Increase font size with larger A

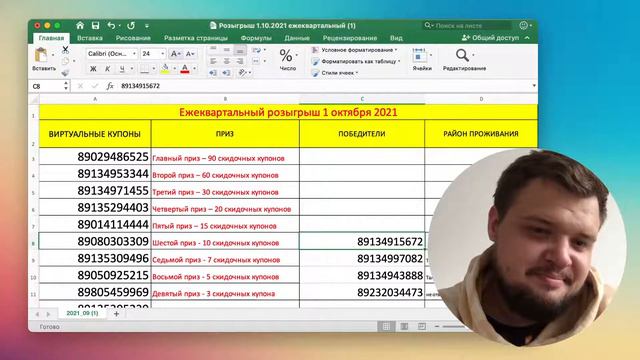click(x=175, y=53)
